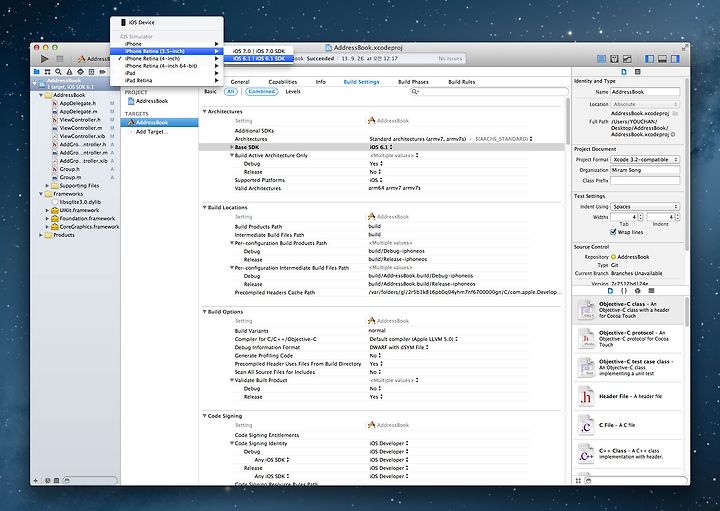Select the C File template
This screenshot has width=720, height=511.
click(x=628, y=425)
